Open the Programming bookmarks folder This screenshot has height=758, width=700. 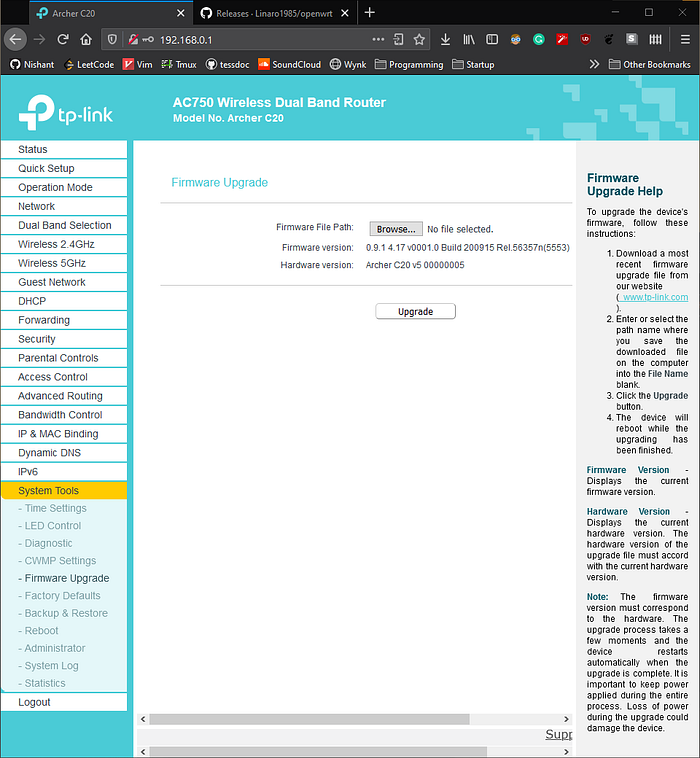pos(409,64)
